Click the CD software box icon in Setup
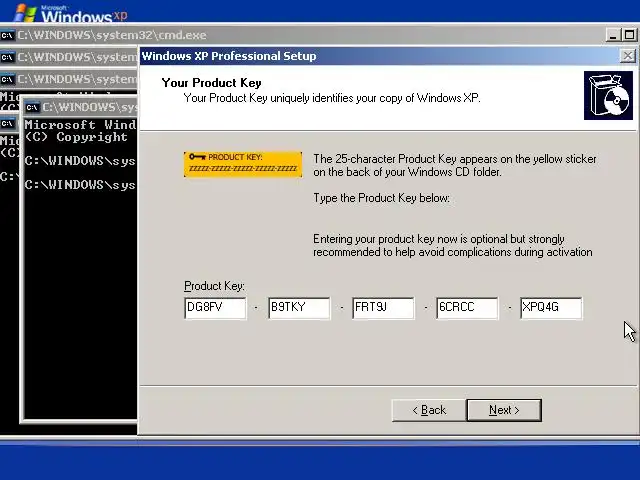 click(x=608, y=96)
